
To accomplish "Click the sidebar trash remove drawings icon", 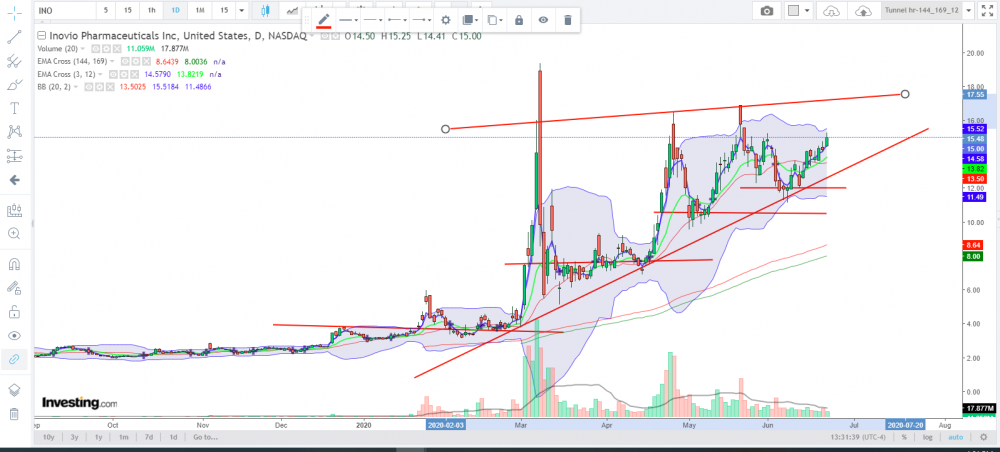I will click(x=13, y=414).
